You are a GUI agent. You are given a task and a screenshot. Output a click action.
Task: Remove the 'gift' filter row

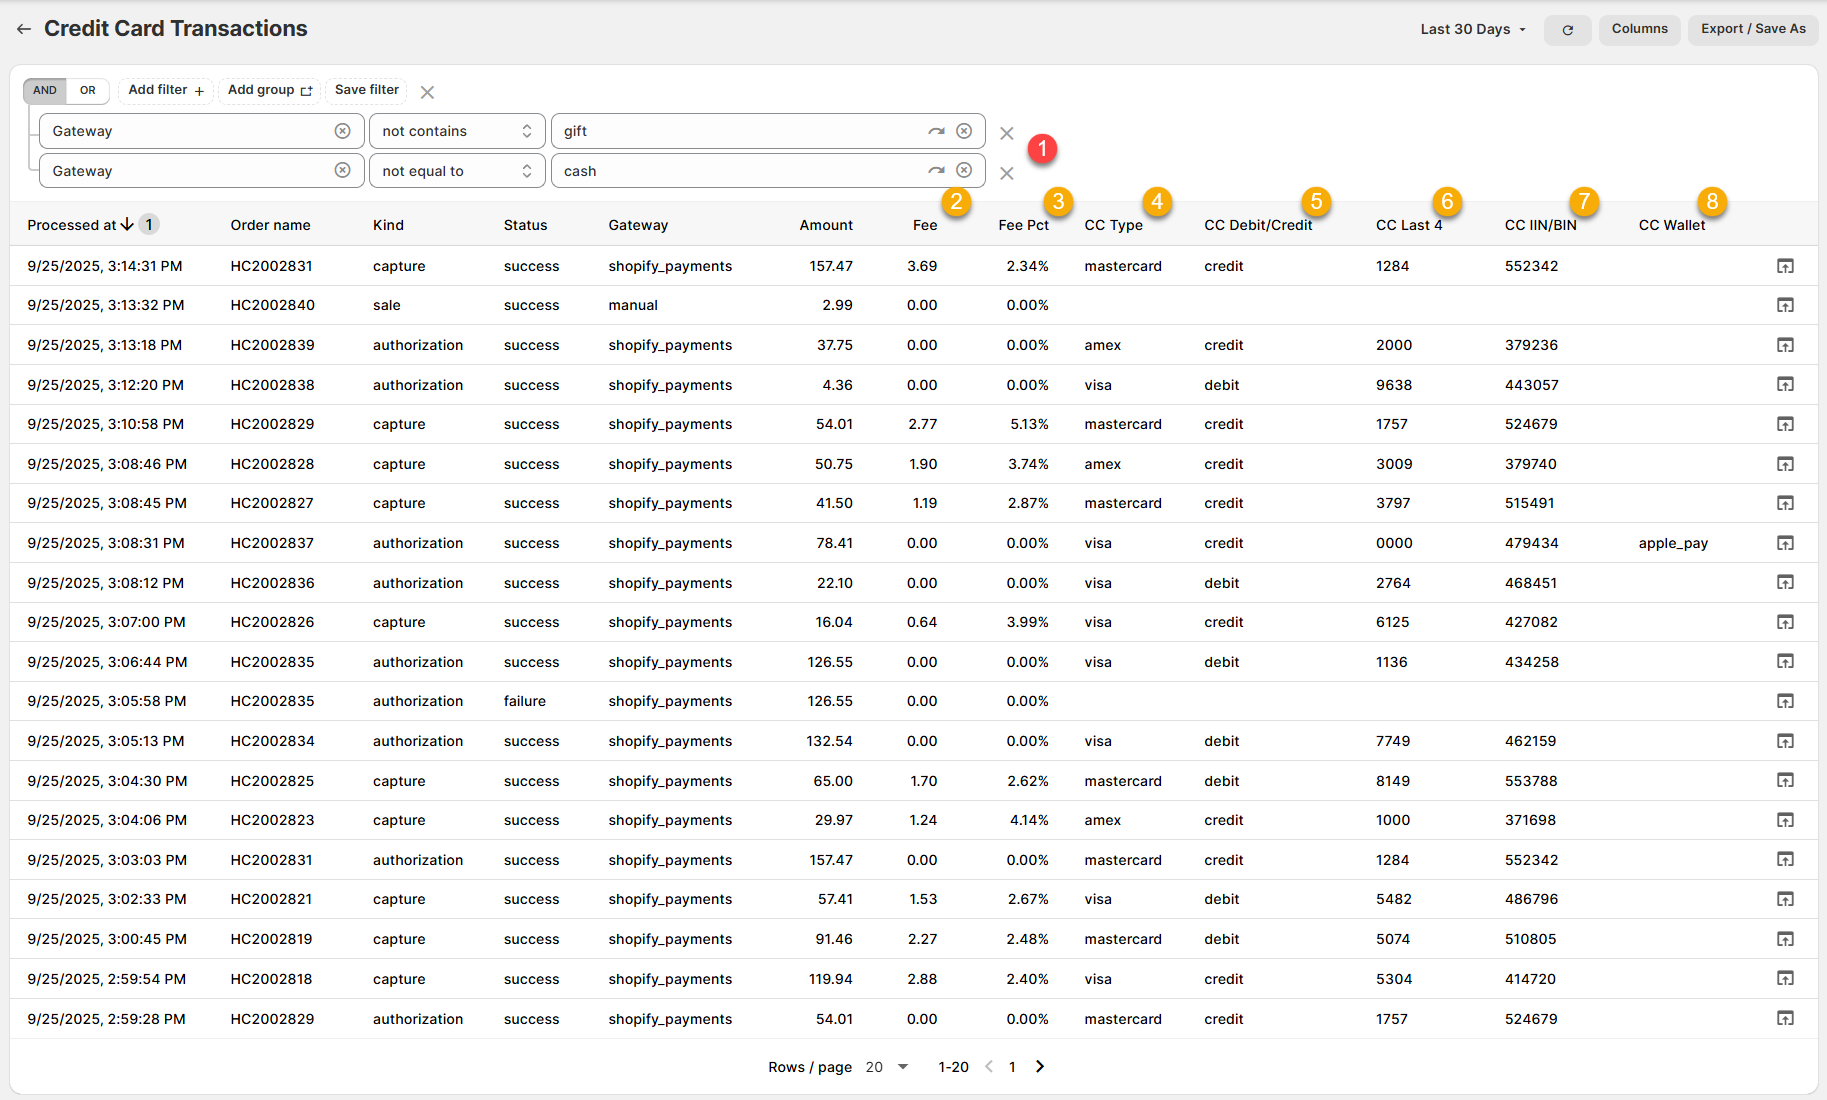click(1006, 133)
